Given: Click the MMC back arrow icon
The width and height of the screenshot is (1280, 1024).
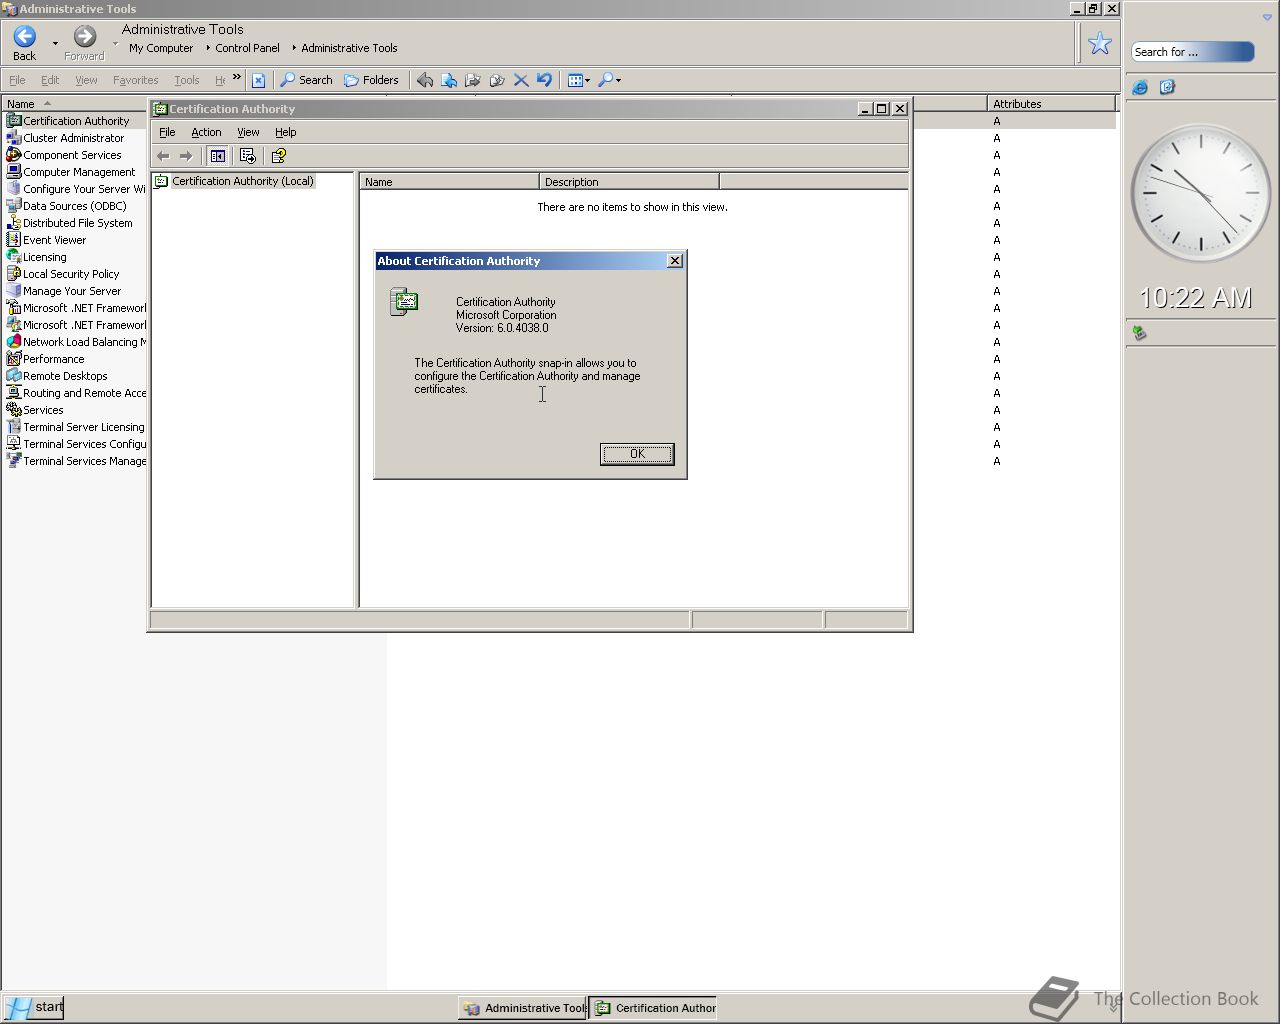Looking at the screenshot, I should (163, 156).
